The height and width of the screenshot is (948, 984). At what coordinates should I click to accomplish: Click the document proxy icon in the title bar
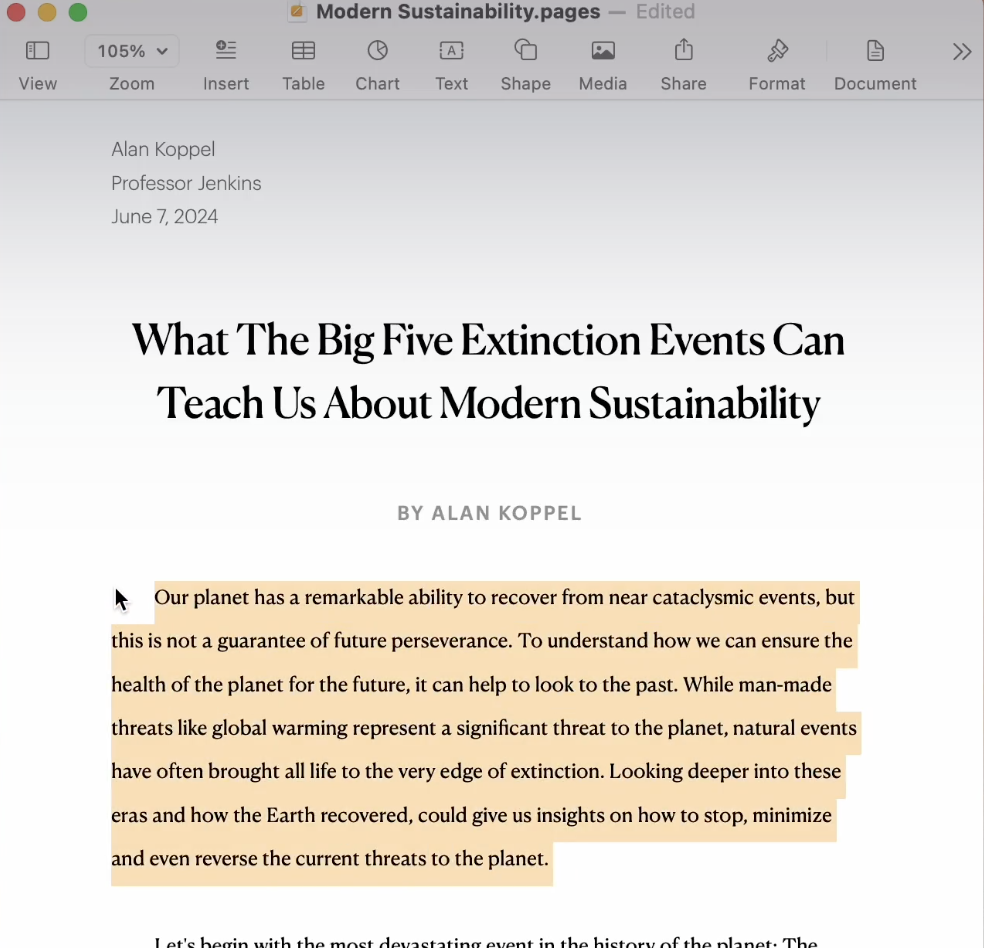coord(297,11)
